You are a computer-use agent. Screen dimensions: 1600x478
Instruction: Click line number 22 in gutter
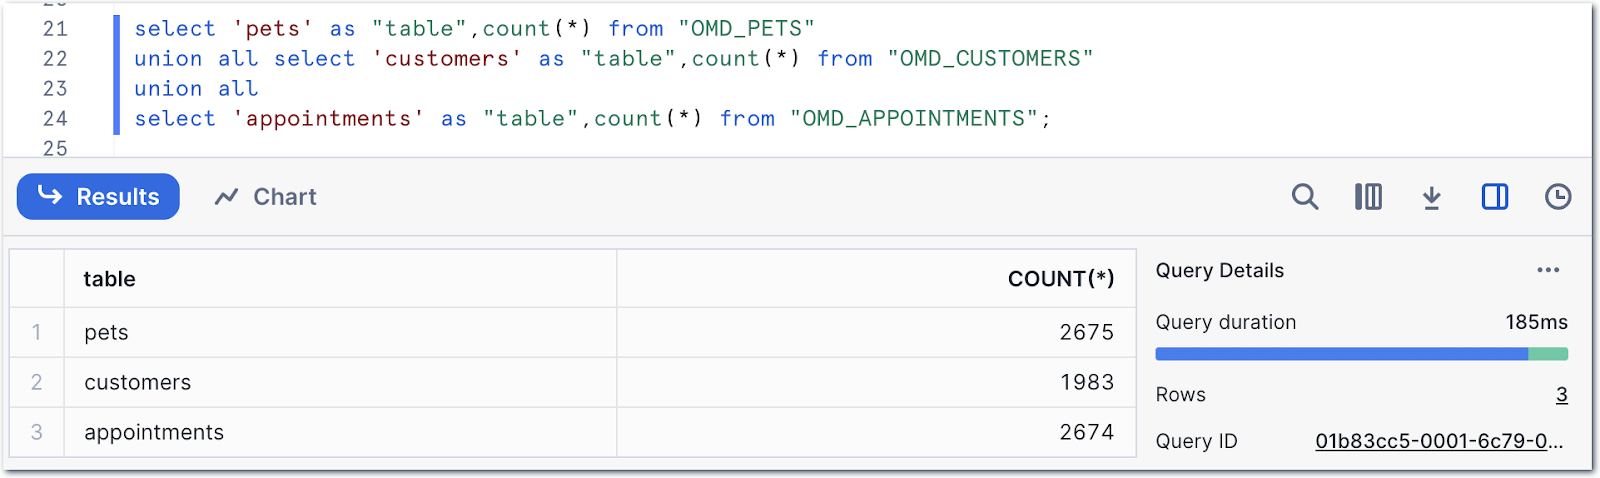[55, 59]
